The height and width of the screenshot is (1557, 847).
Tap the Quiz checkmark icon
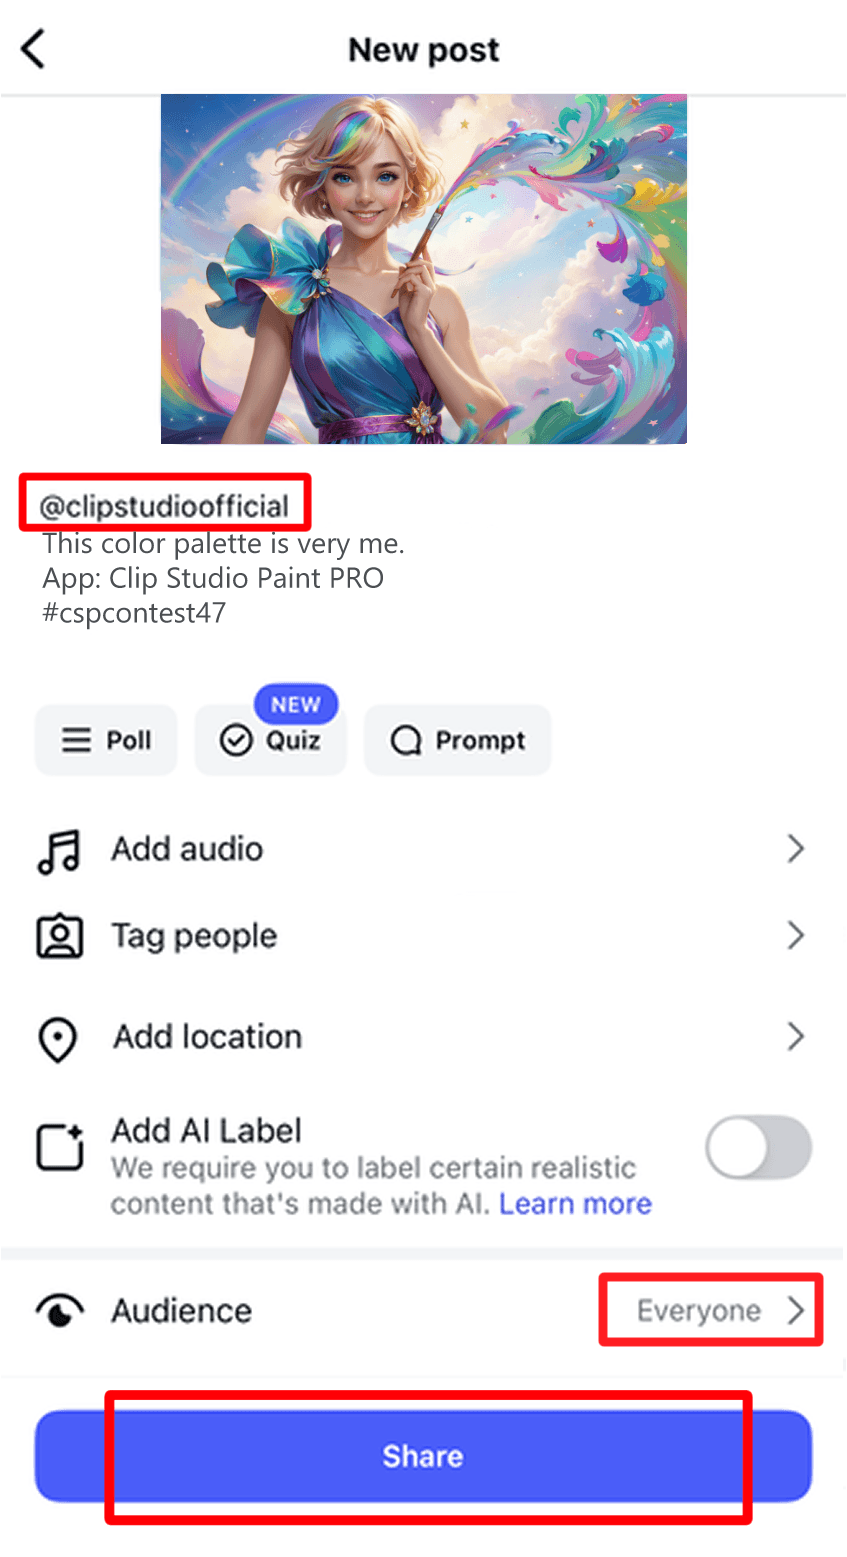pos(233,740)
